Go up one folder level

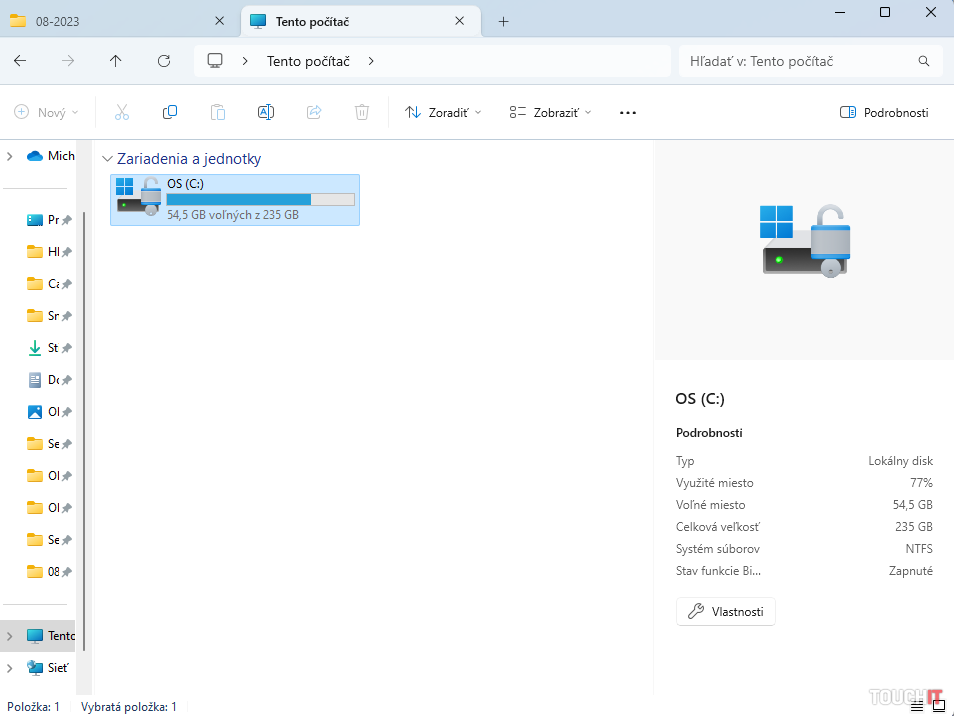click(116, 61)
